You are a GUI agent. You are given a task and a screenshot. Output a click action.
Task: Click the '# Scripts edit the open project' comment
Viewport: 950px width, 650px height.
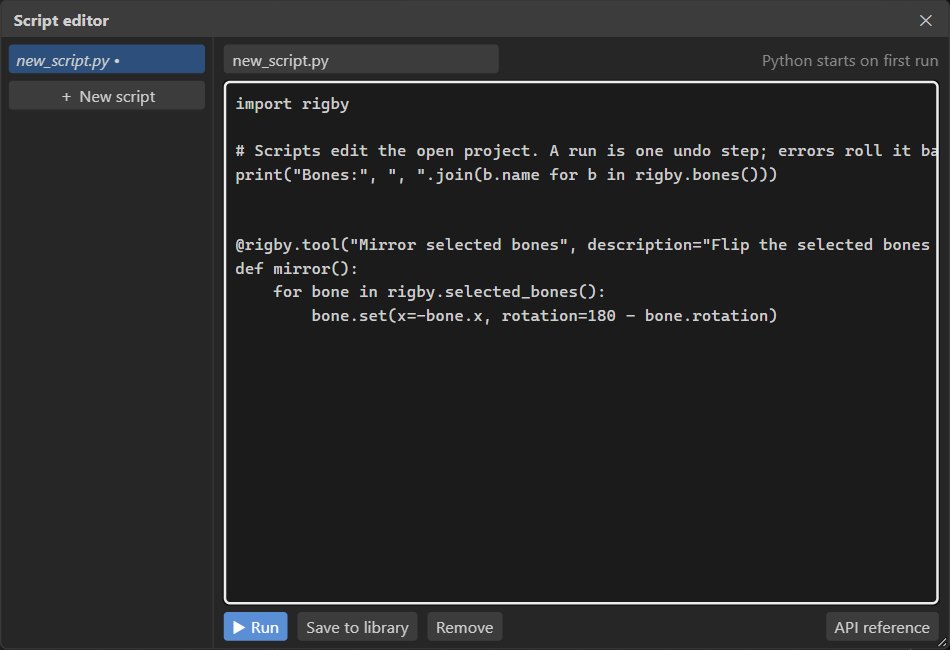(586, 151)
